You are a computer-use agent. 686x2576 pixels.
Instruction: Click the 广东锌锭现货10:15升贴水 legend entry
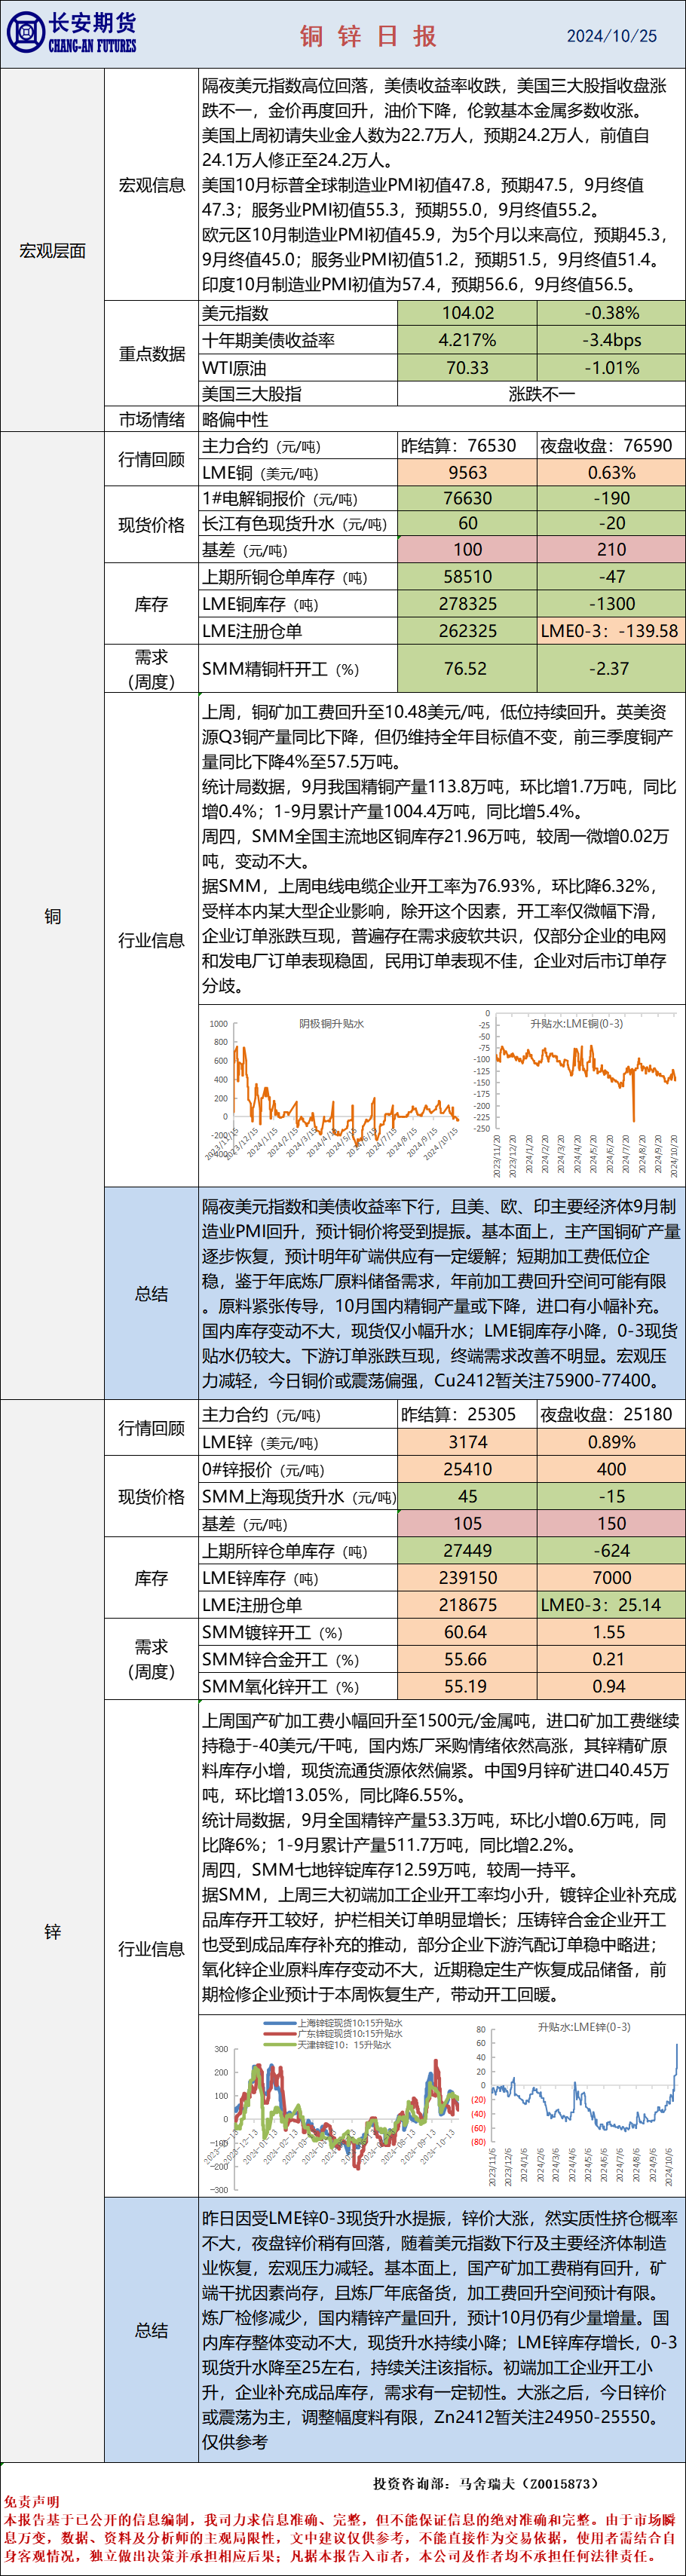pos(334,2033)
